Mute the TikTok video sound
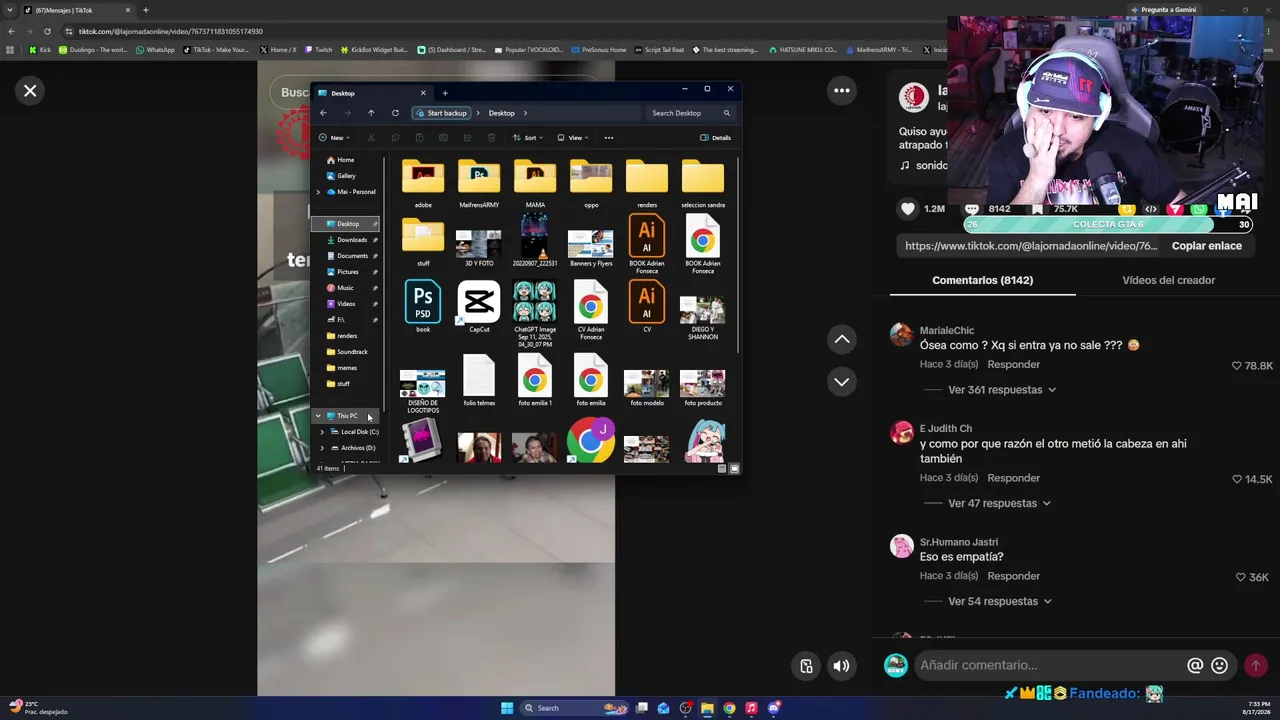The width and height of the screenshot is (1280, 720). coord(842,666)
